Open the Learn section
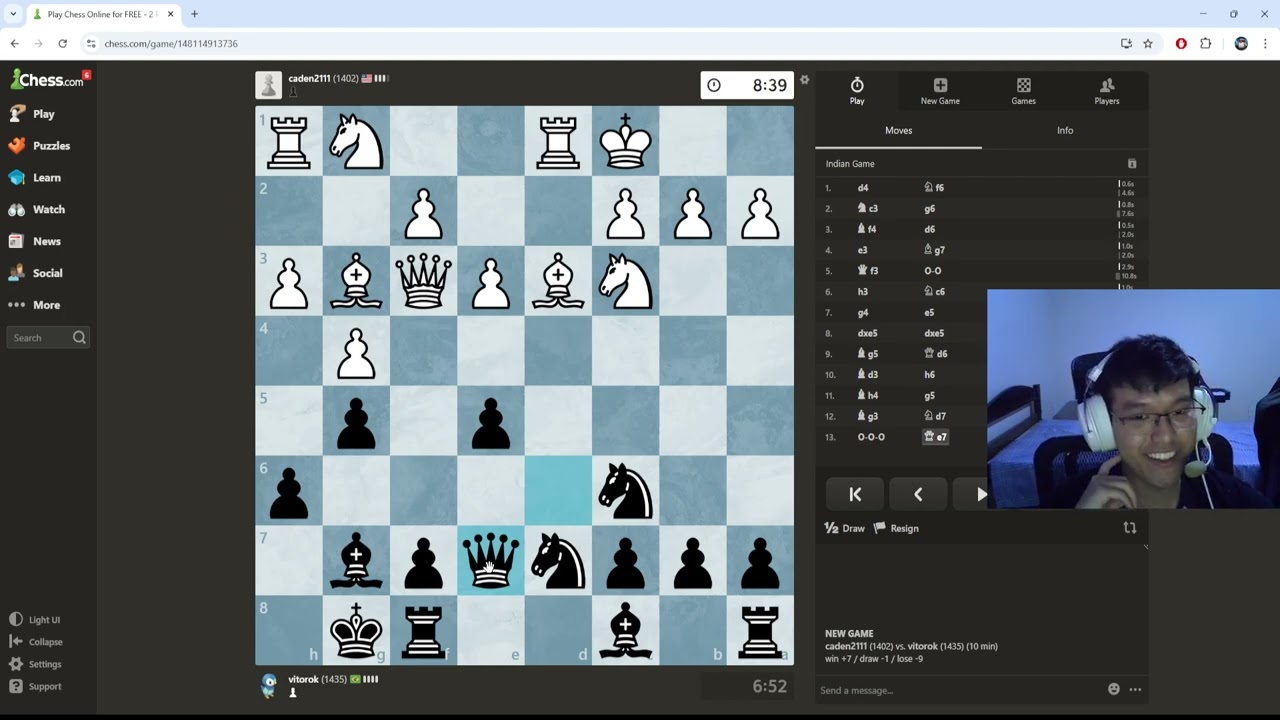This screenshot has height=720, width=1280. (x=35, y=178)
